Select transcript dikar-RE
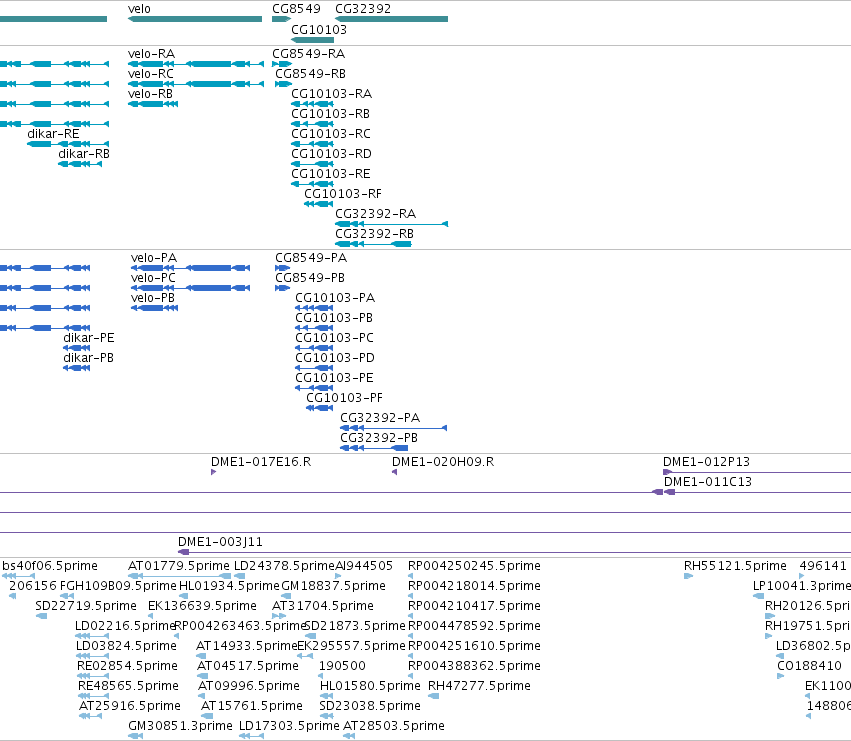This screenshot has width=851, height=741. (68, 144)
